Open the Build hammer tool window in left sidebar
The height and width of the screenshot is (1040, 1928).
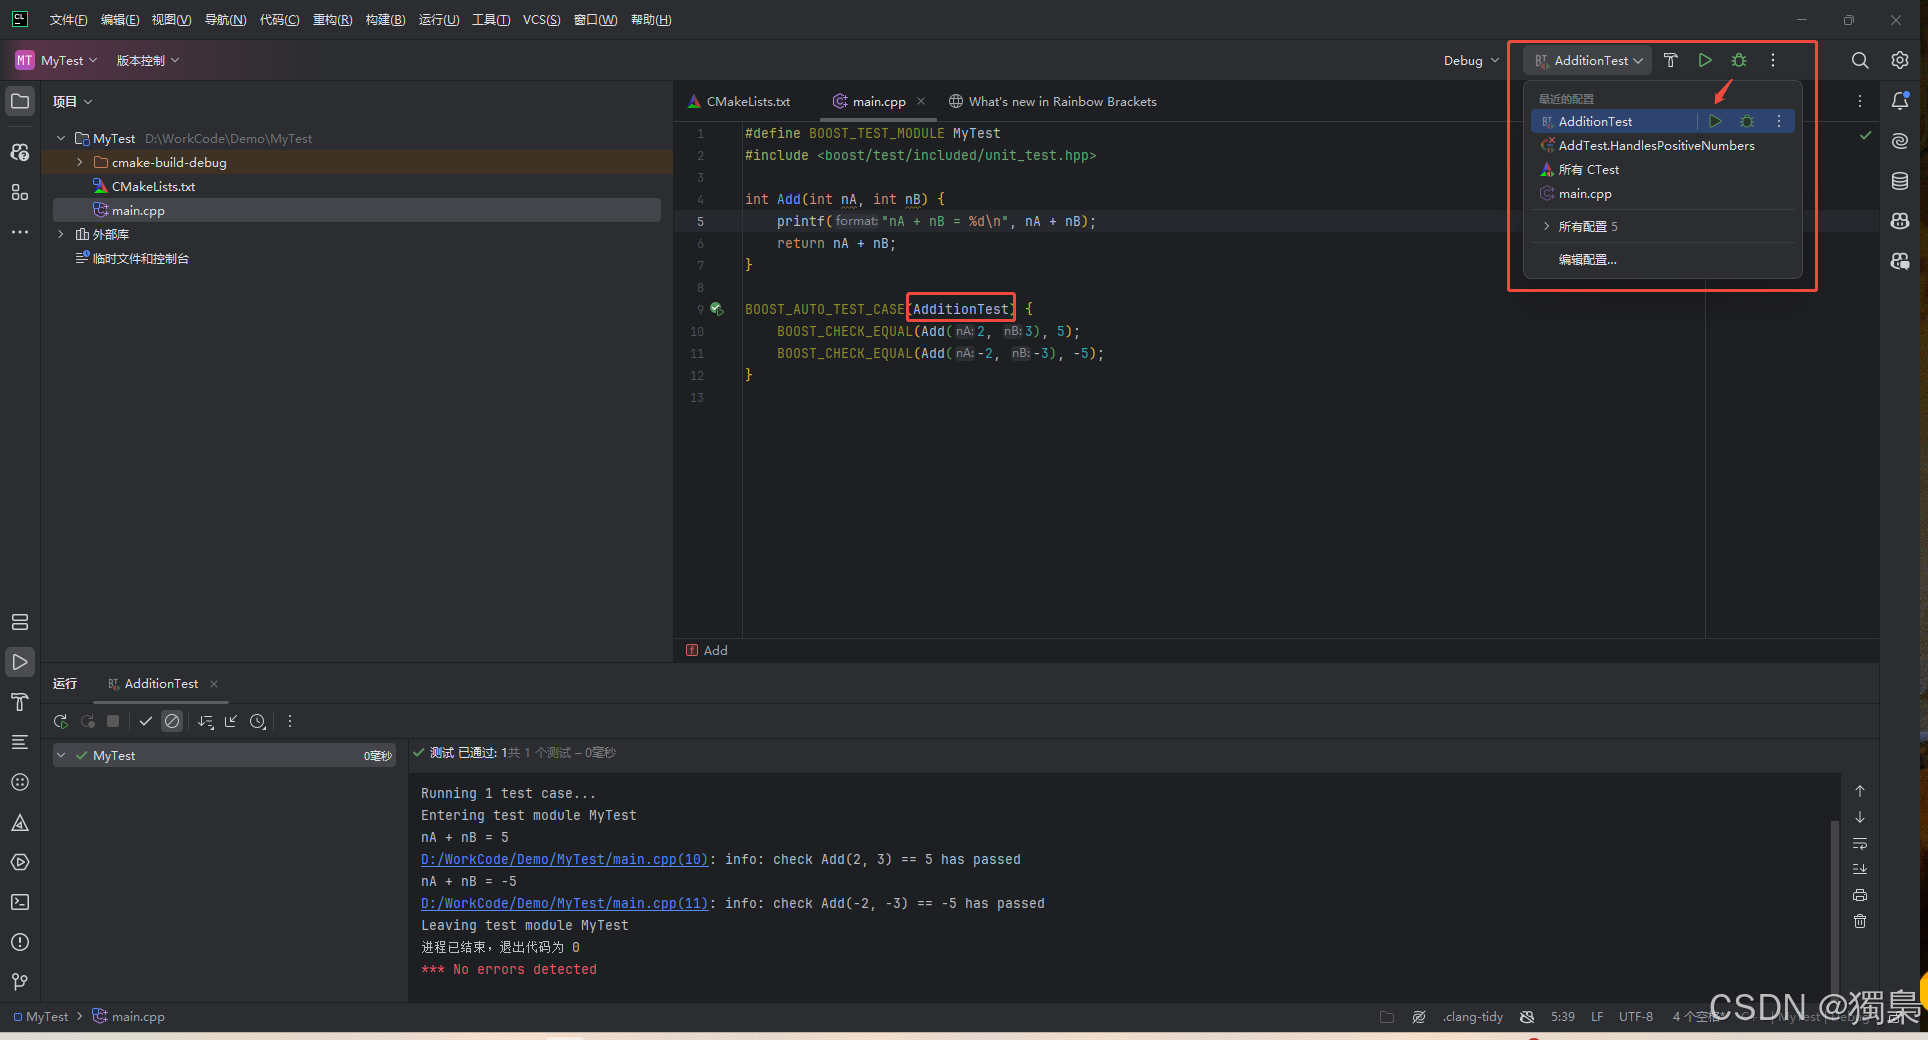(20, 702)
